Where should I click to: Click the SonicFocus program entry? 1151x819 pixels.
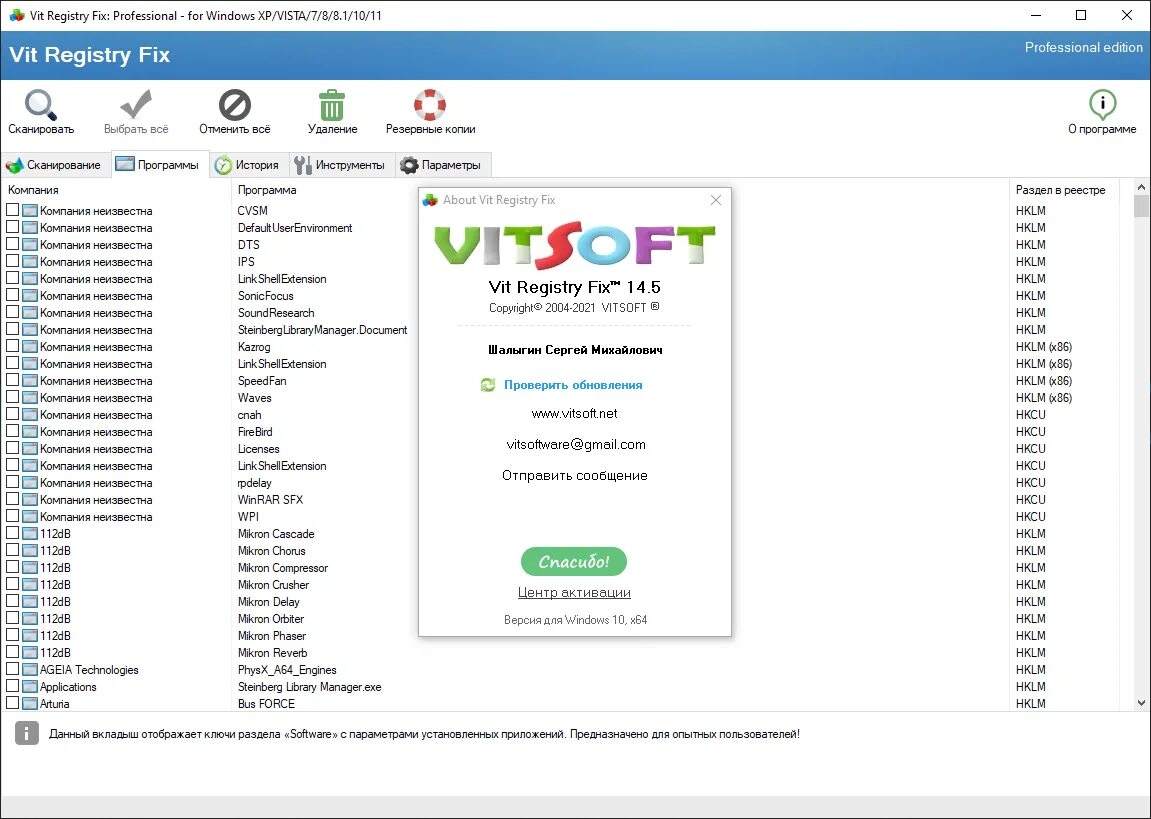265,296
